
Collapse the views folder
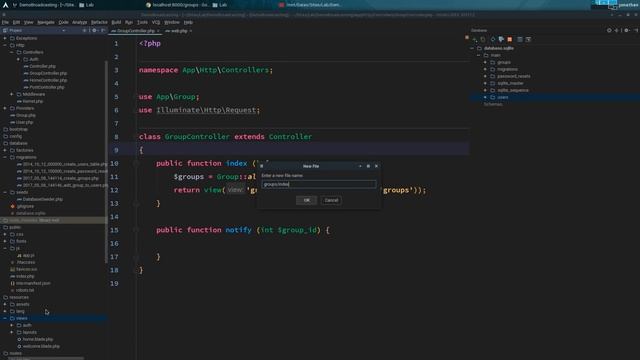click(x=5, y=318)
